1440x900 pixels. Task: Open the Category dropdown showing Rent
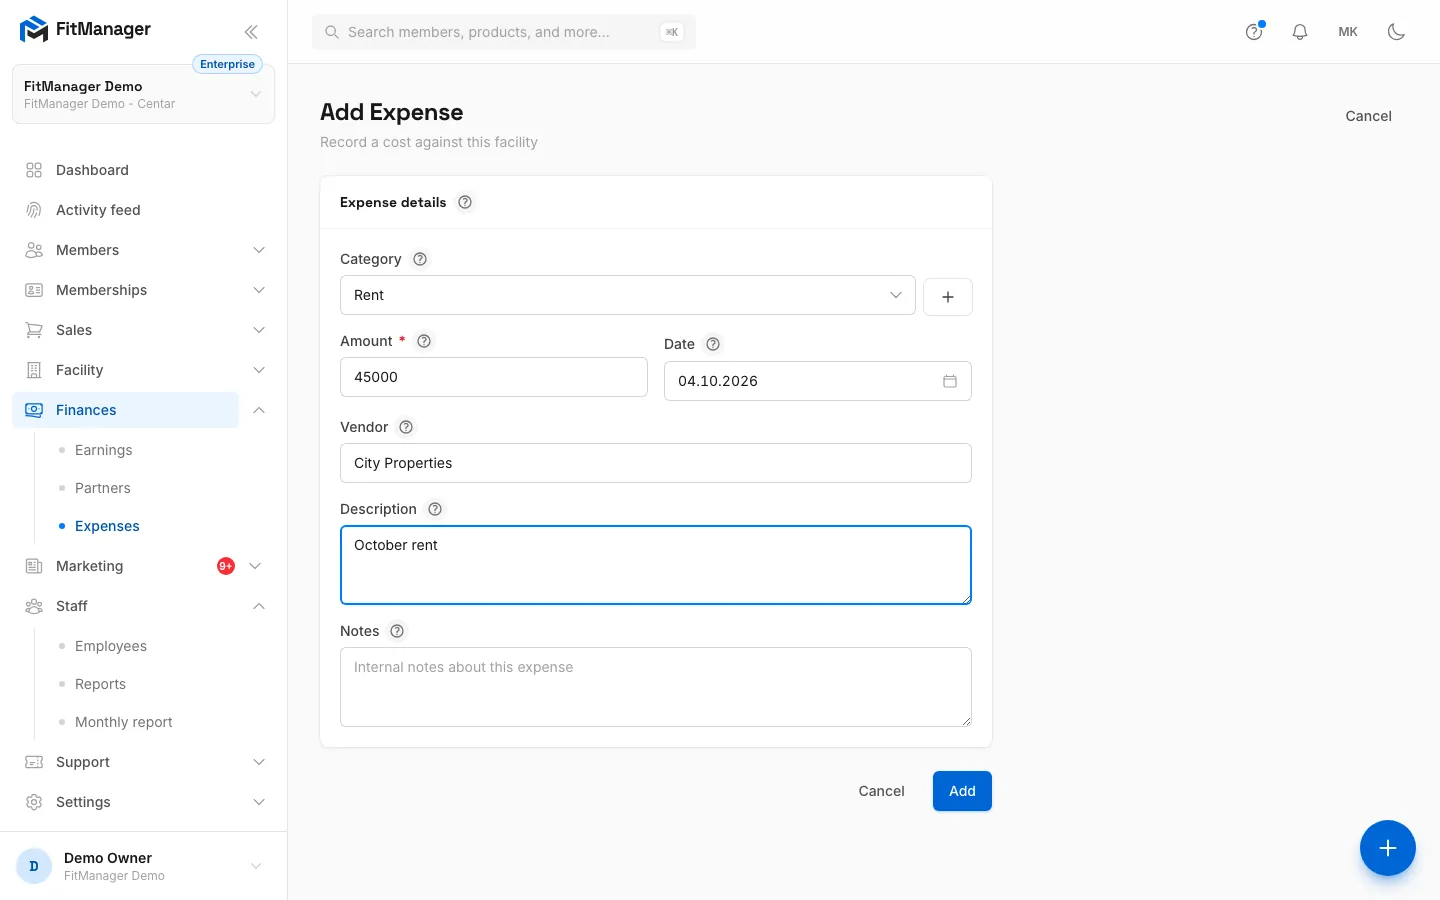coord(628,295)
